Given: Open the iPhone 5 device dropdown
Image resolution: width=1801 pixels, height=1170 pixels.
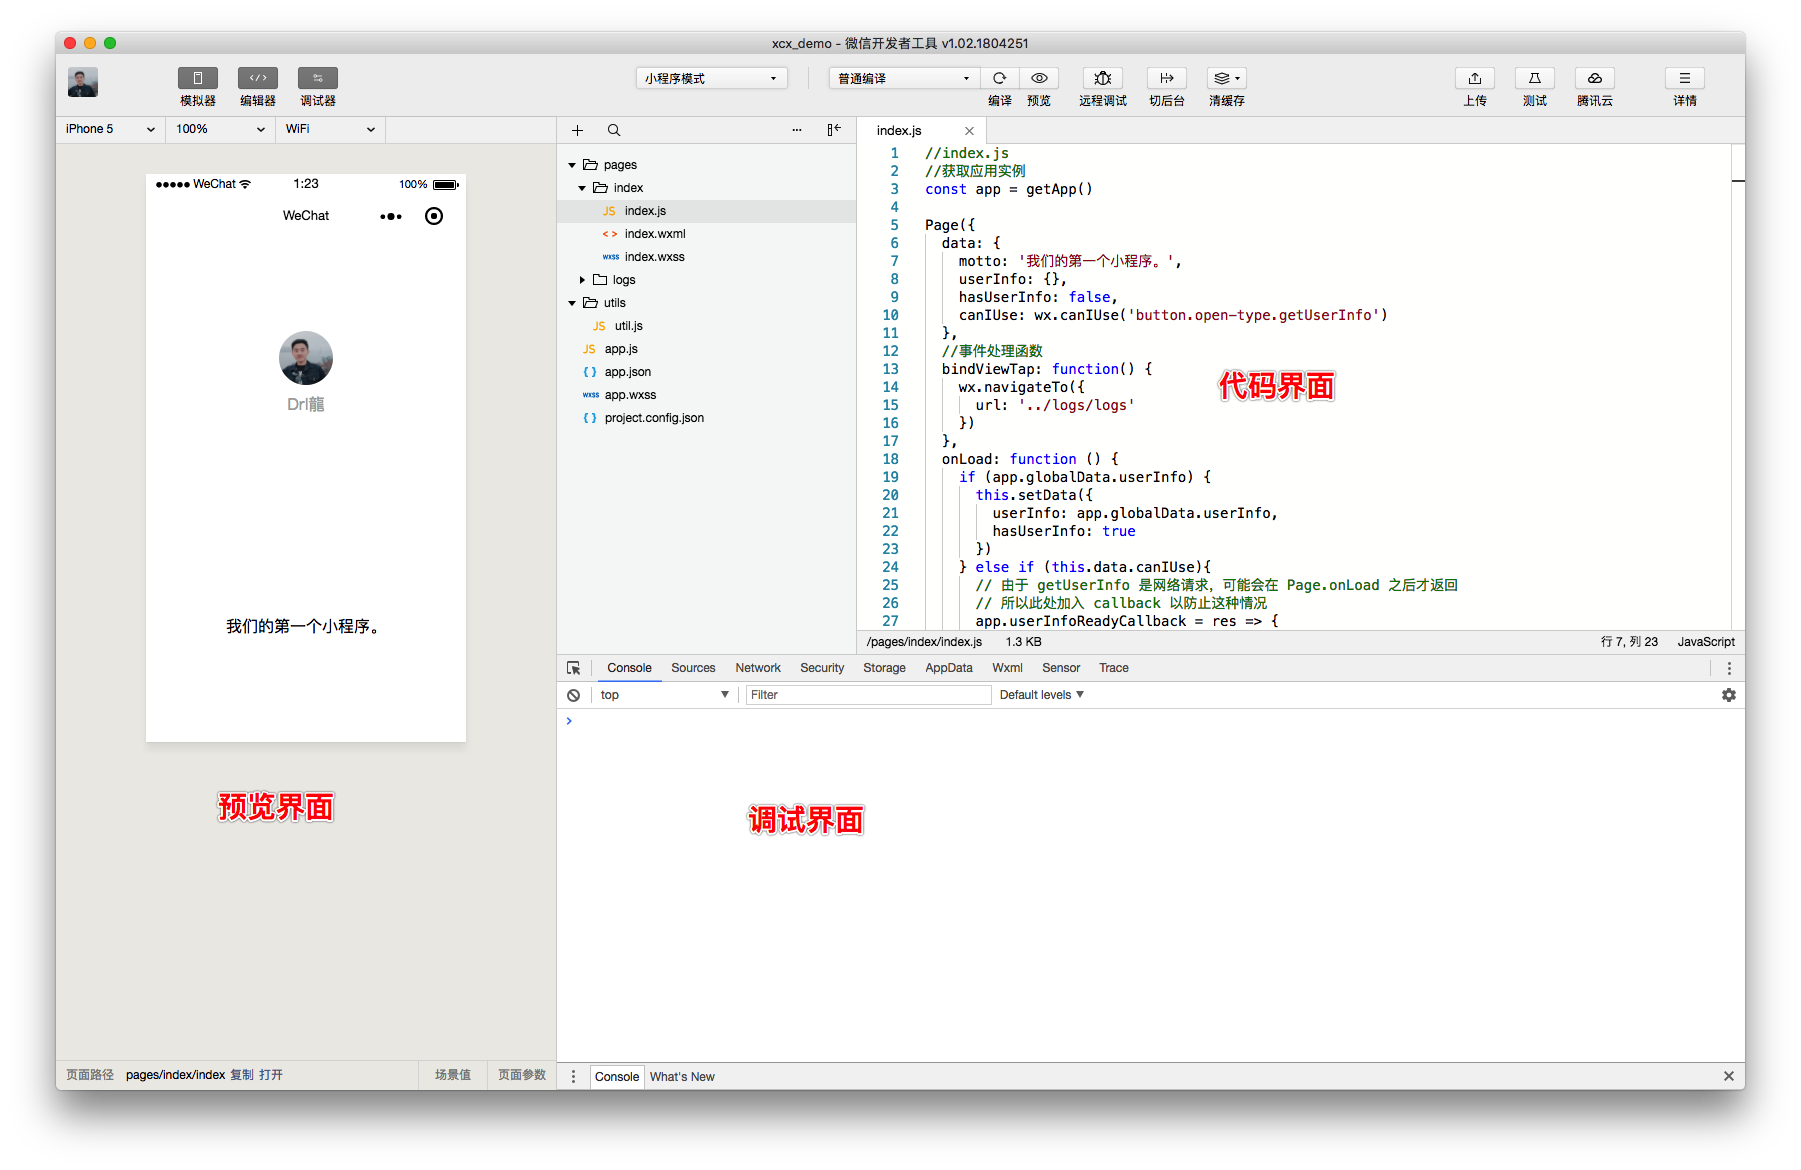Looking at the screenshot, I should (110, 129).
